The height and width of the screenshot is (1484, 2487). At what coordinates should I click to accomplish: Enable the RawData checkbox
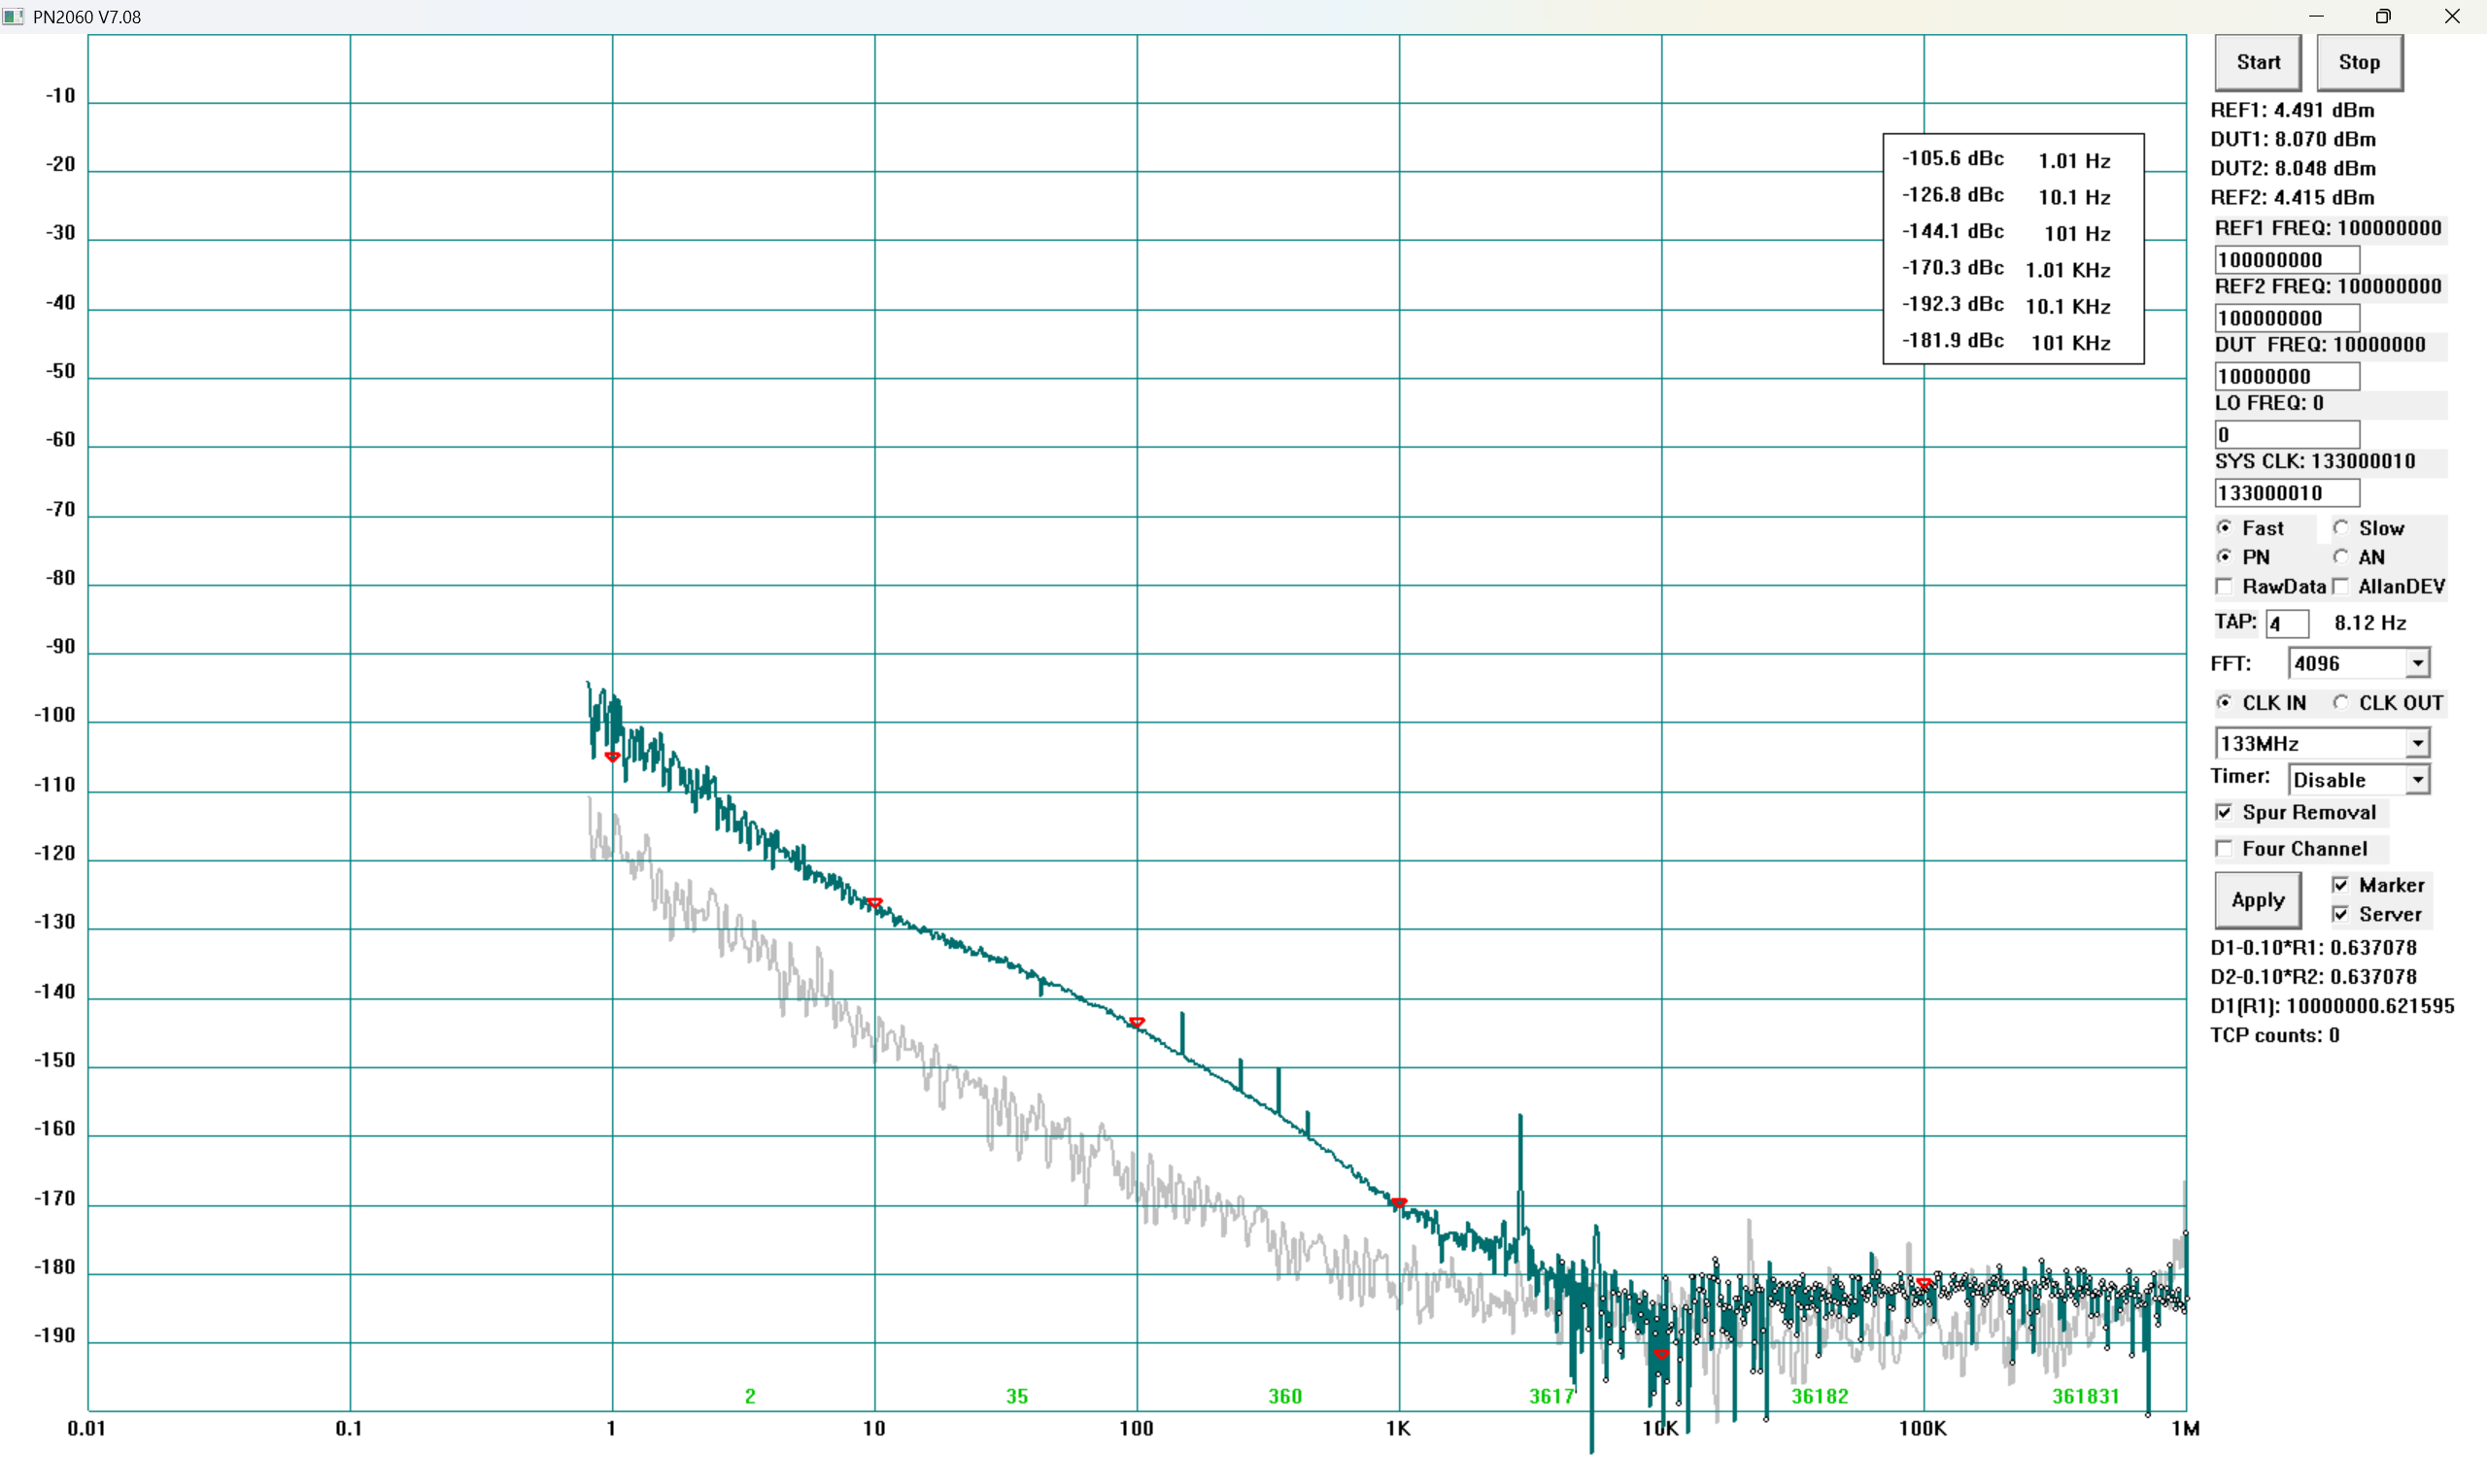pos(2224,587)
